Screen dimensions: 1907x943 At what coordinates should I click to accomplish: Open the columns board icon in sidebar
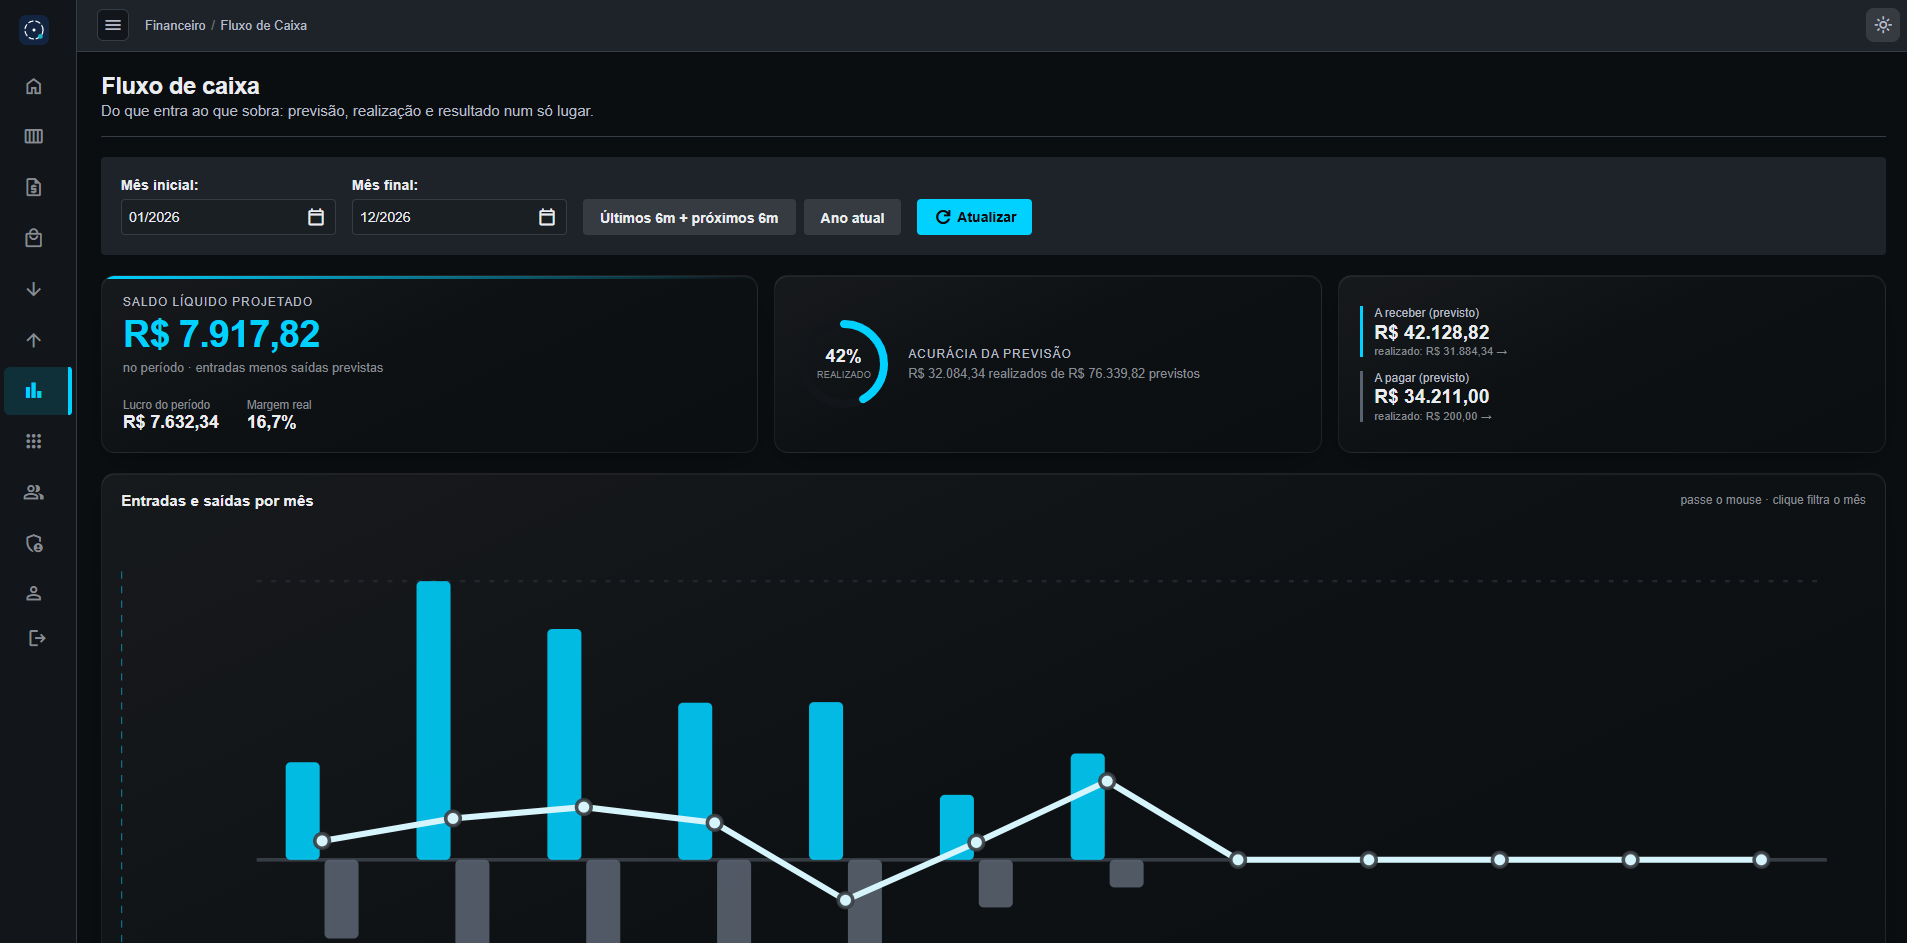click(34, 136)
